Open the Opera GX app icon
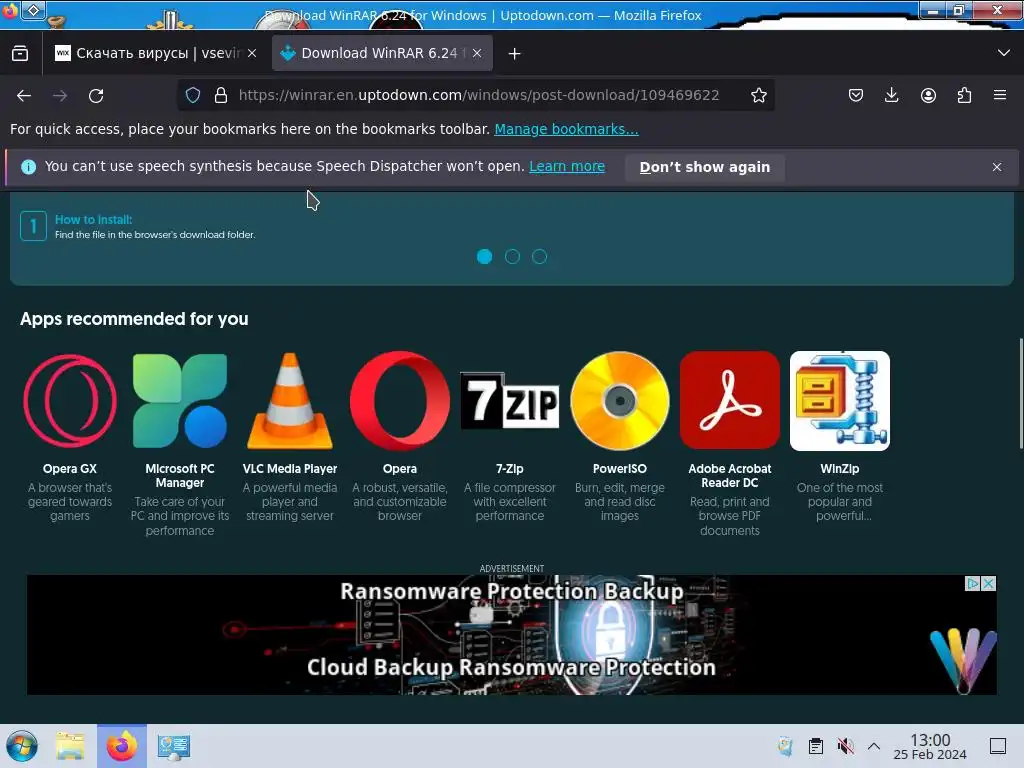1024x768 pixels. [x=70, y=401]
